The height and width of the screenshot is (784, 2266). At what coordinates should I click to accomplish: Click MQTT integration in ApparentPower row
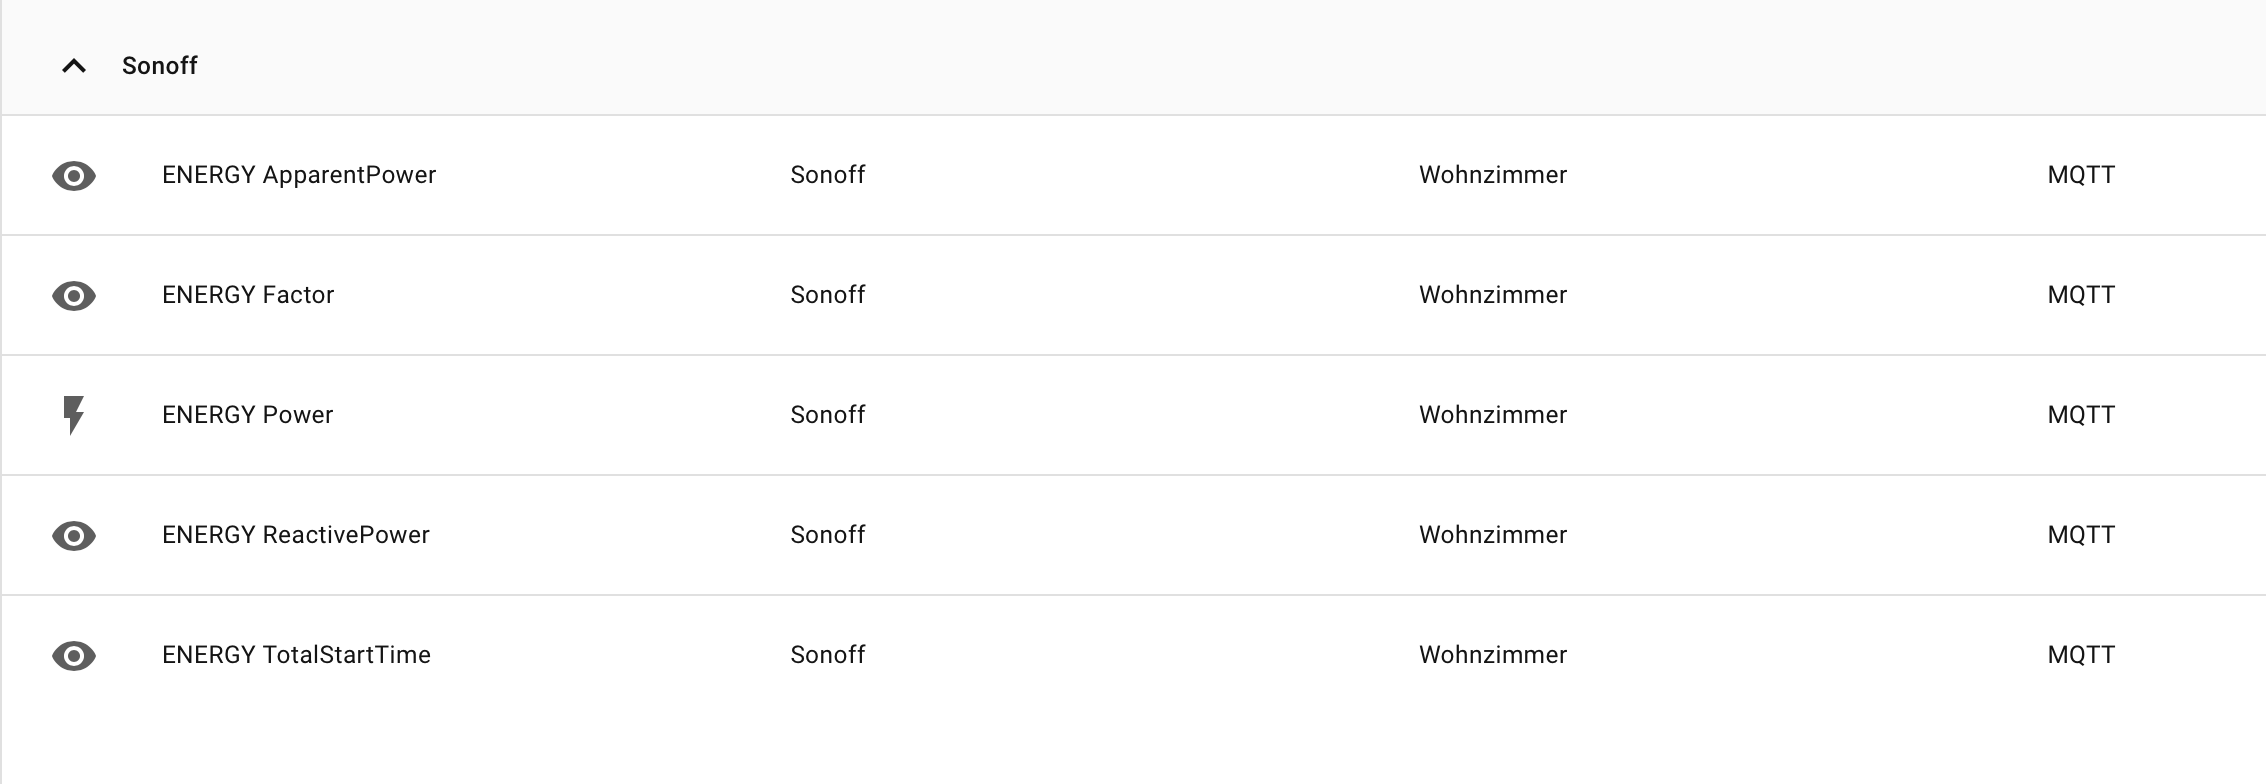click(2081, 175)
